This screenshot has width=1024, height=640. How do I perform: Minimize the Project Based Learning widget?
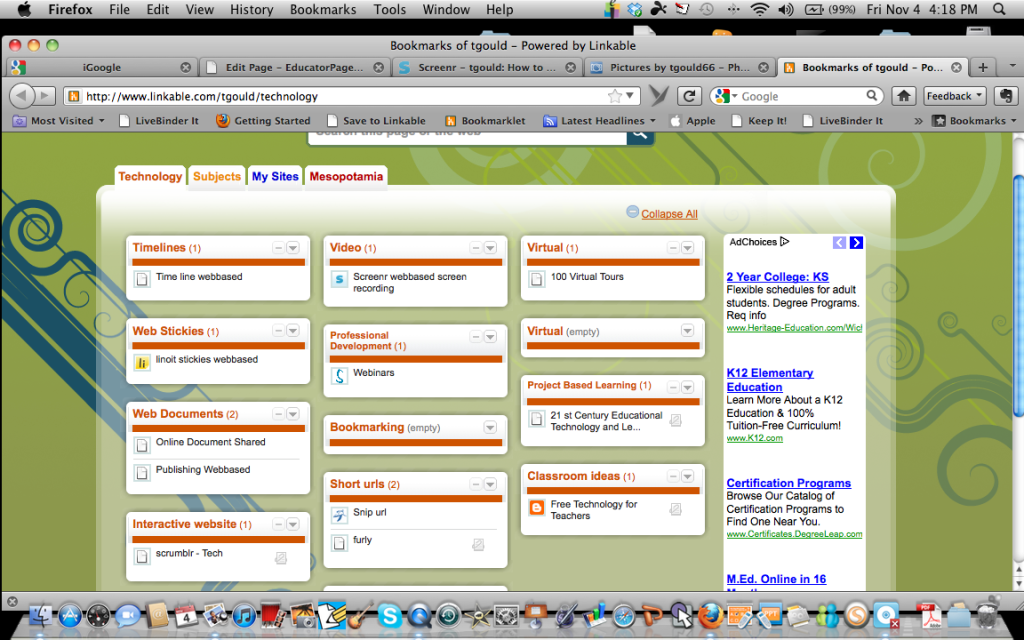point(673,388)
